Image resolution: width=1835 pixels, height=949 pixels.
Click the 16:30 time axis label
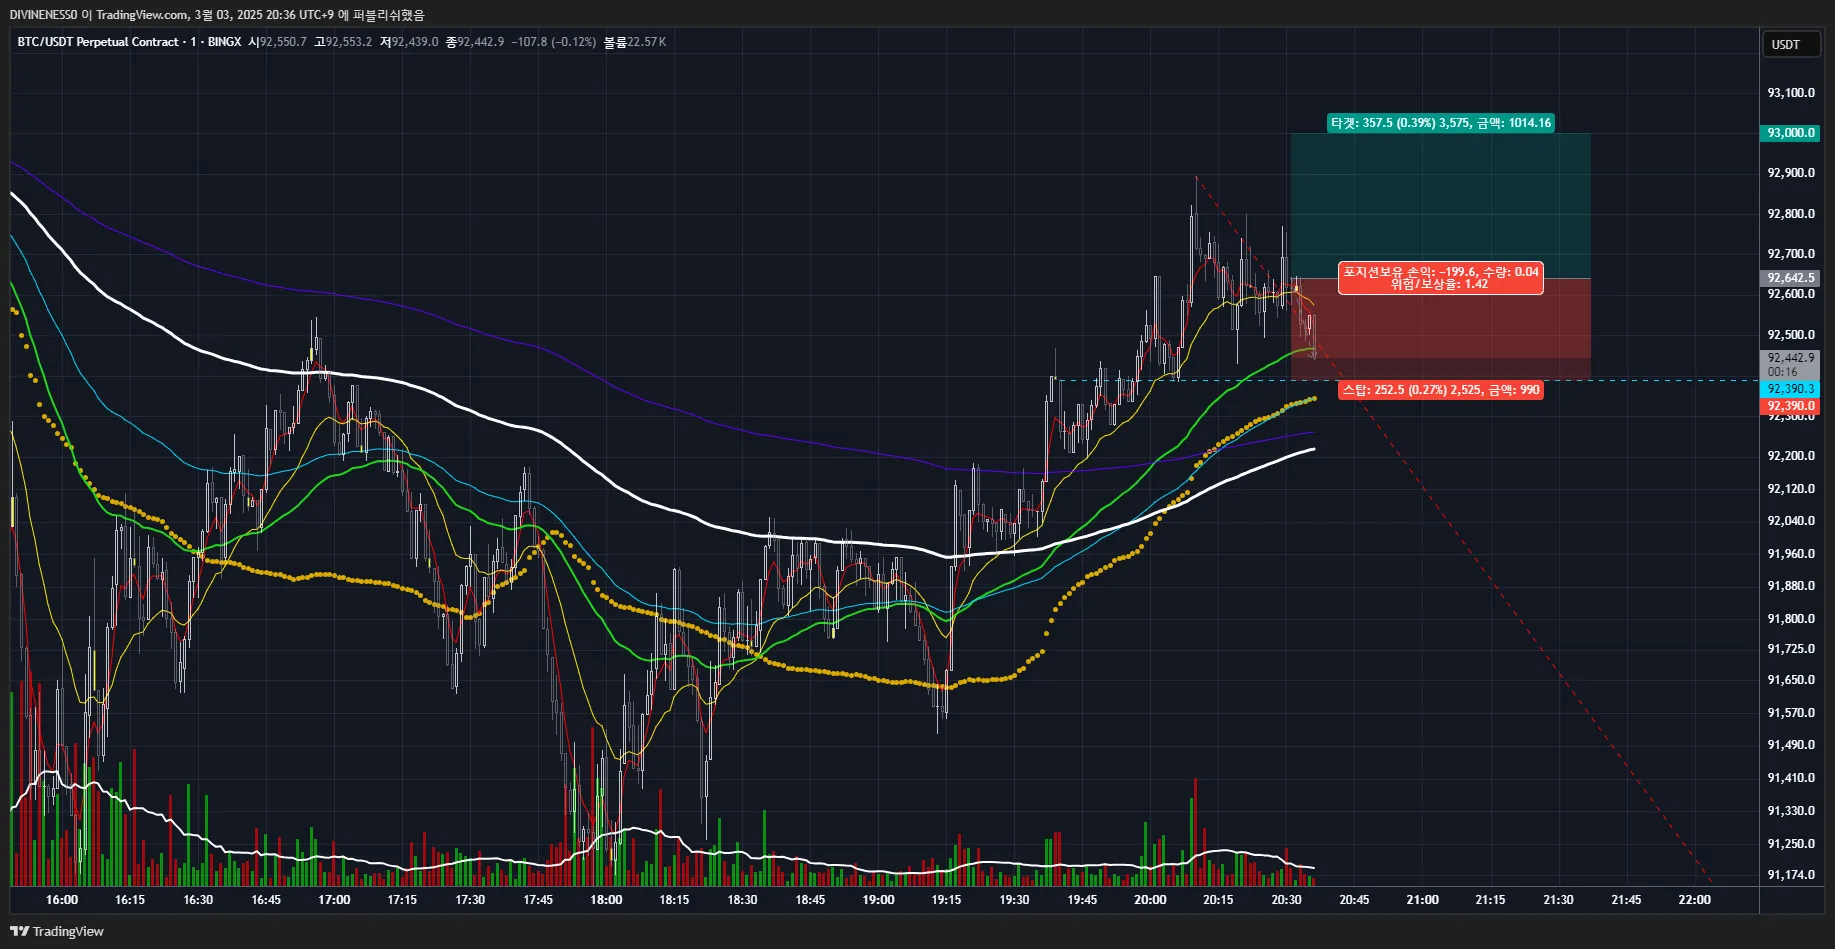(198, 900)
